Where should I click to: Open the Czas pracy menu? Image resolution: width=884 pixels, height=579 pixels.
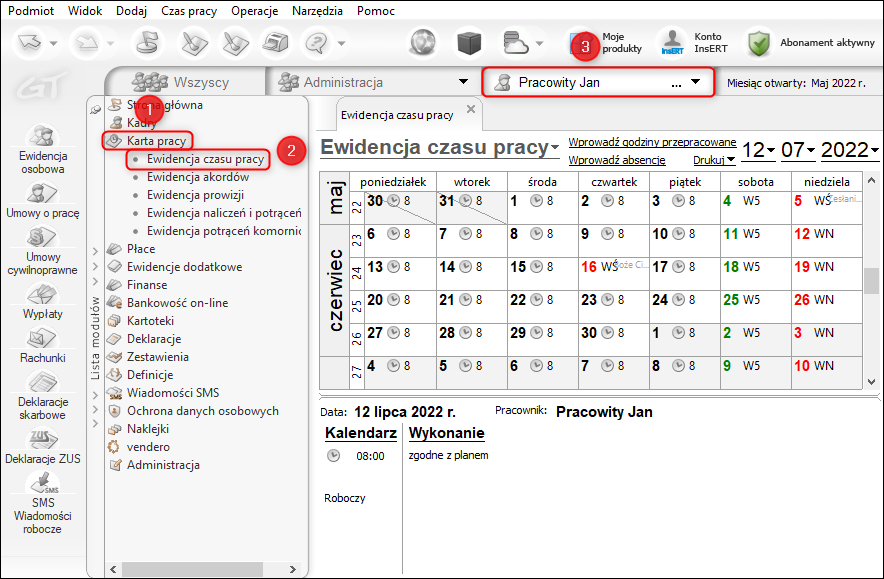[x=189, y=11]
